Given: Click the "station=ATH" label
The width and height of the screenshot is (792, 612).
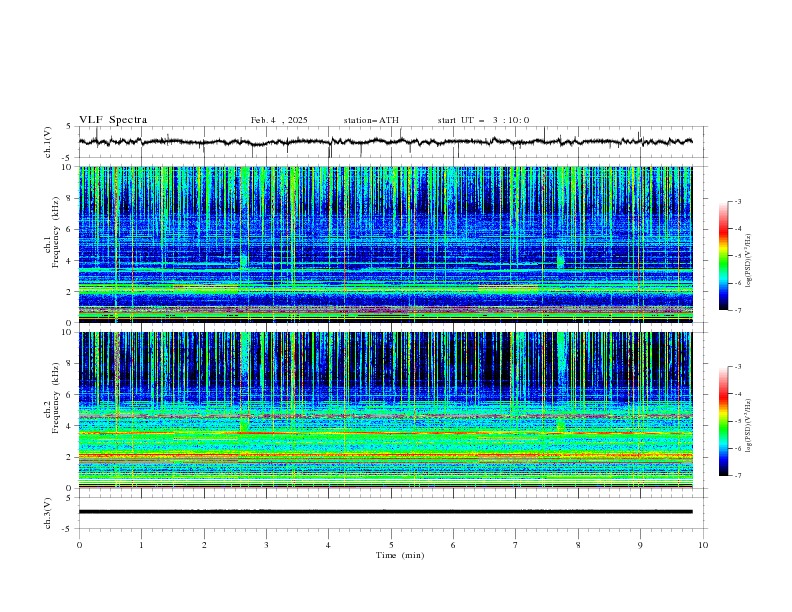Looking at the screenshot, I should point(371,120).
